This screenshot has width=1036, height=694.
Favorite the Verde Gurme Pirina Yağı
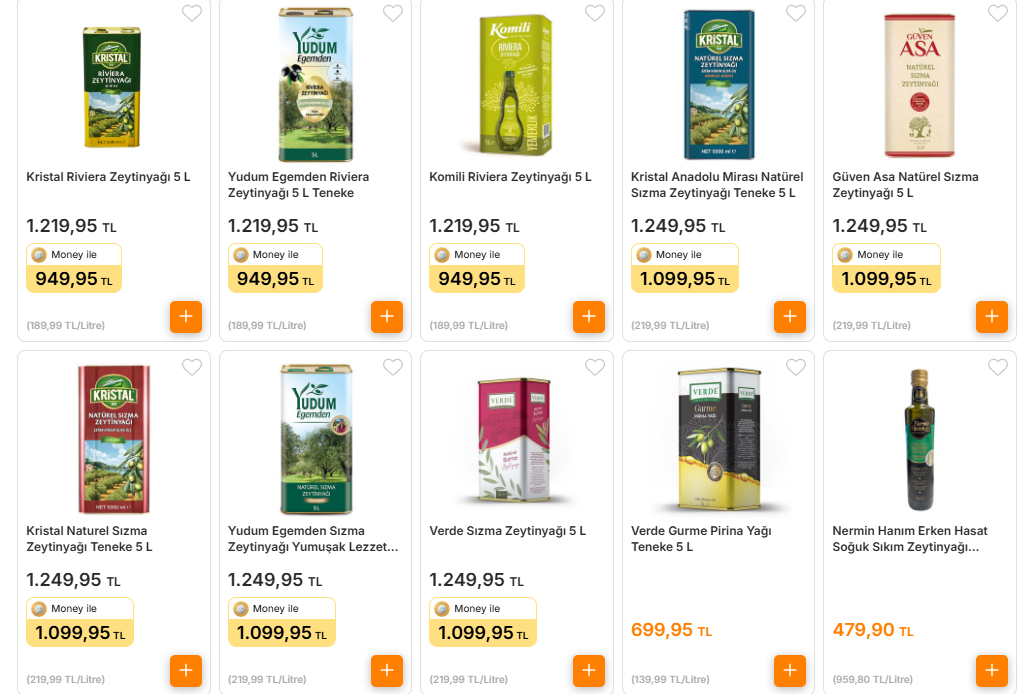click(x=796, y=367)
